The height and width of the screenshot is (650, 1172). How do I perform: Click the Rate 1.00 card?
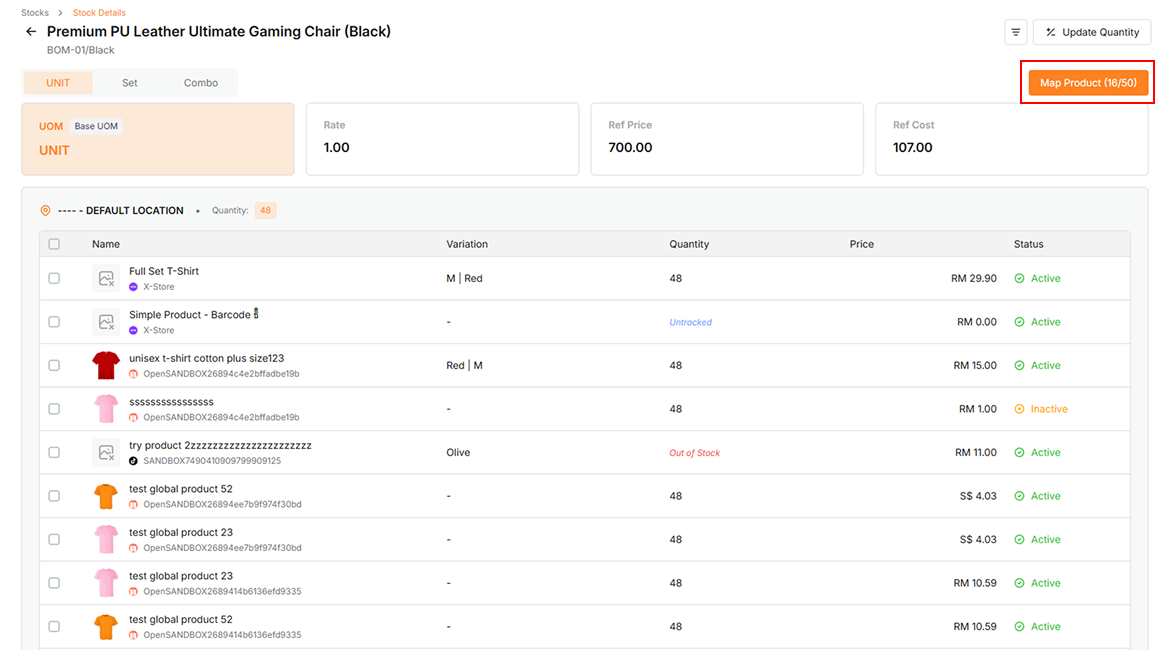click(442, 139)
